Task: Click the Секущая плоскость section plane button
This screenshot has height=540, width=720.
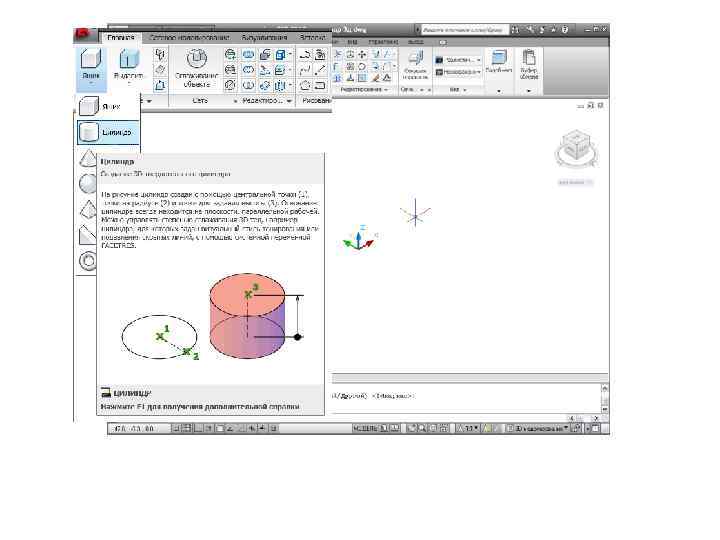Action: (416, 65)
